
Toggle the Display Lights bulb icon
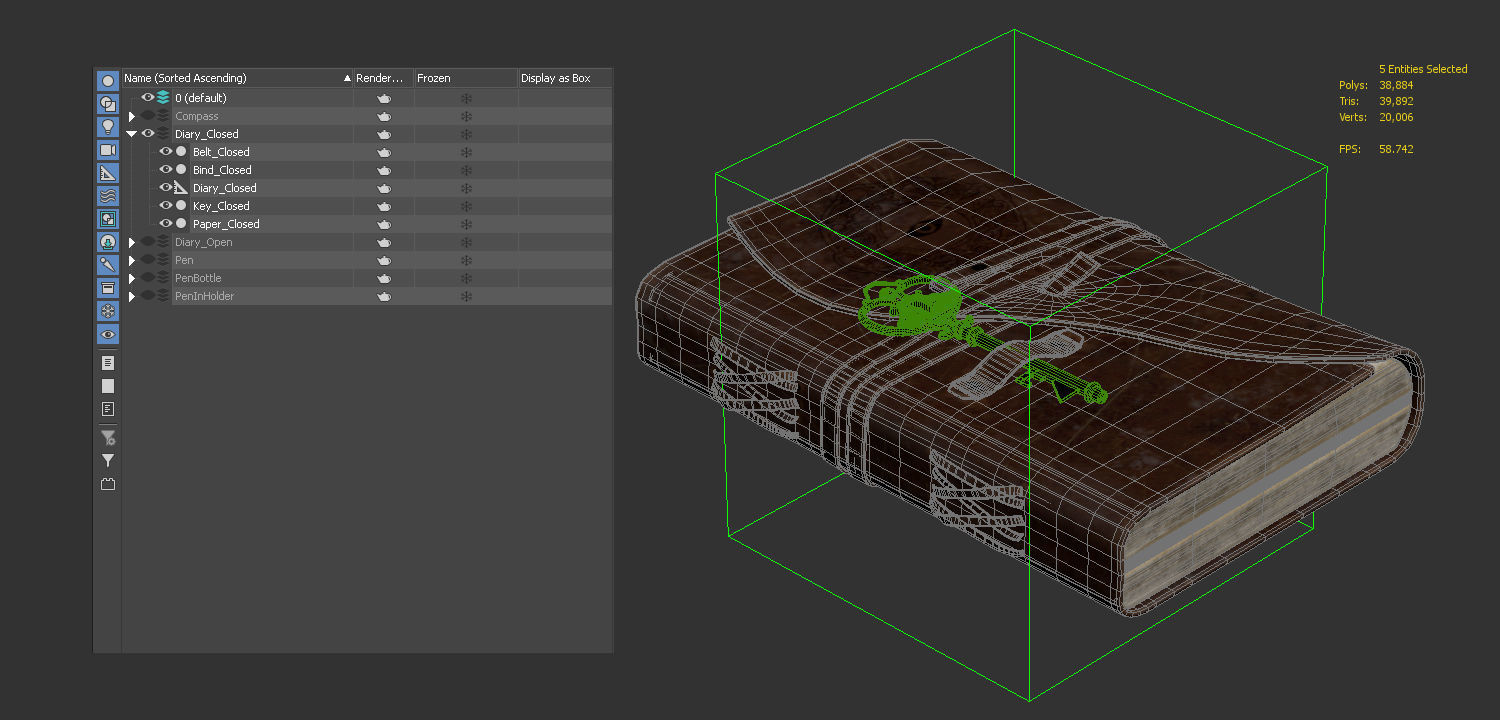point(108,127)
